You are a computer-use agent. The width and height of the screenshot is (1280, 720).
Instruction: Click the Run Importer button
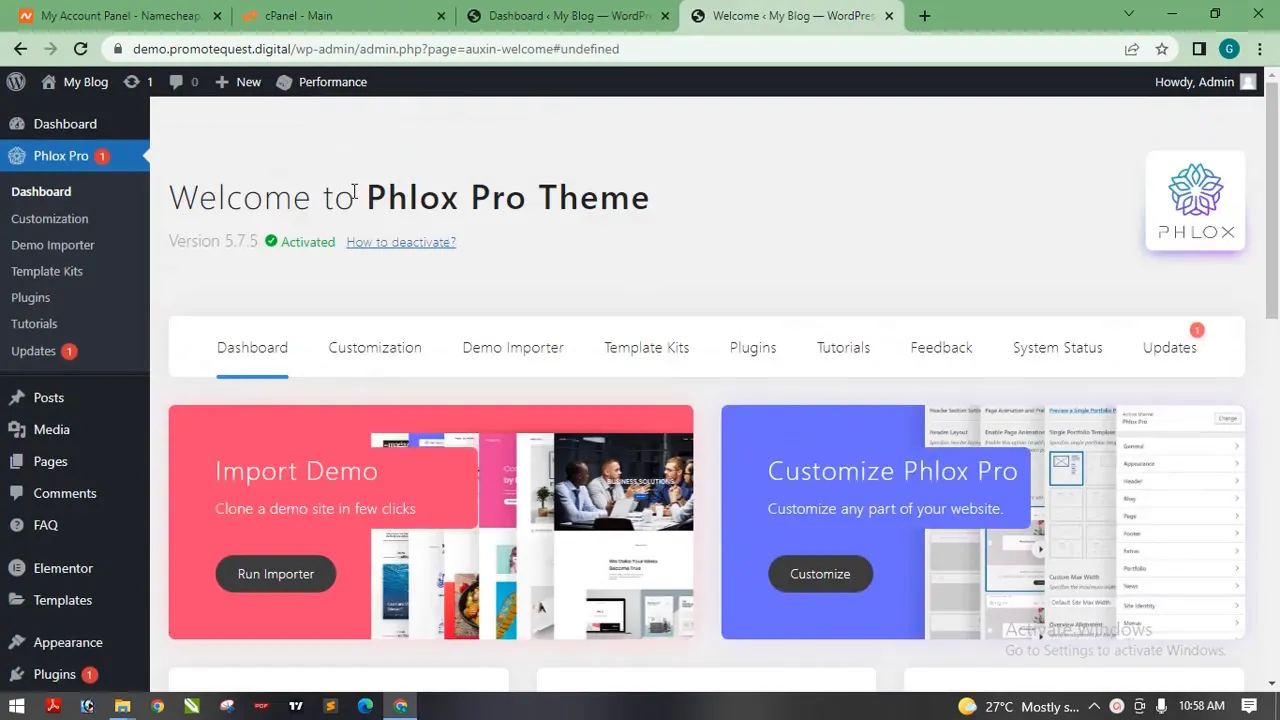pyautogui.click(x=276, y=574)
